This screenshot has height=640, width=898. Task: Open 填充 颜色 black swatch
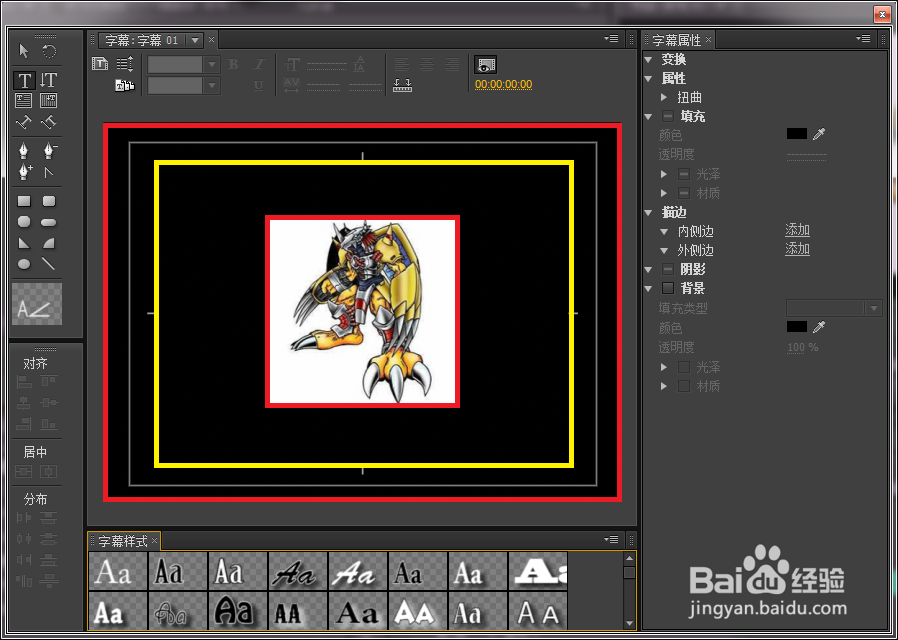pos(797,134)
